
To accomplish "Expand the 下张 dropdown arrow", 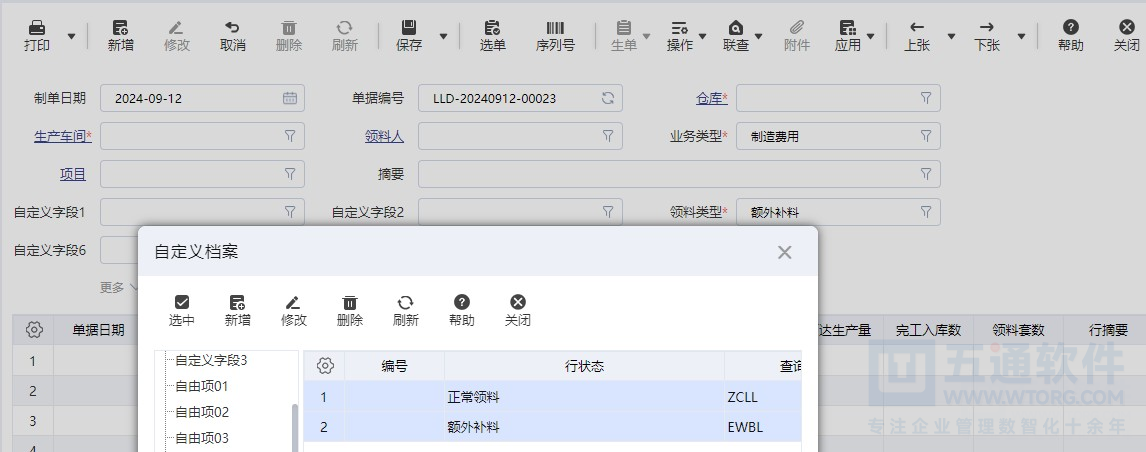I will click(x=1021, y=36).
